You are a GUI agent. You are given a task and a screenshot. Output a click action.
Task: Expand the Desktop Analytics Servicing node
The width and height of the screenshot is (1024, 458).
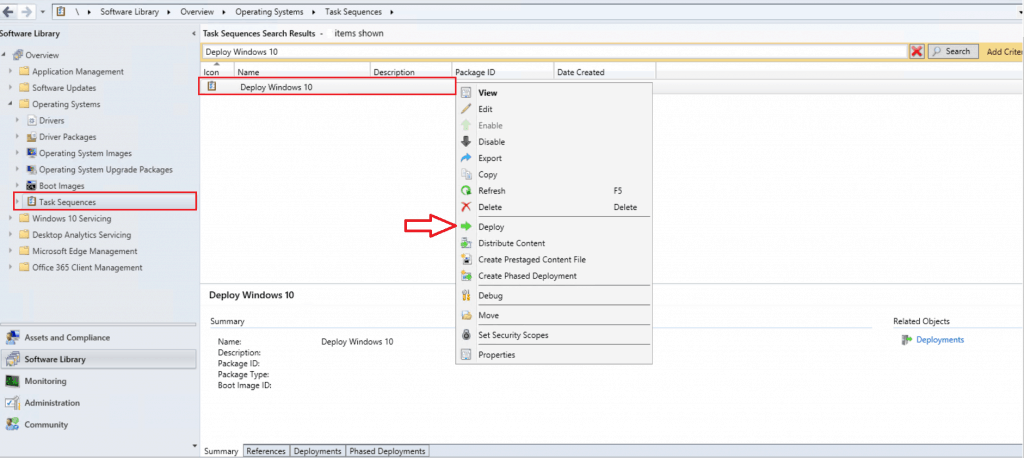pos(10,235)
